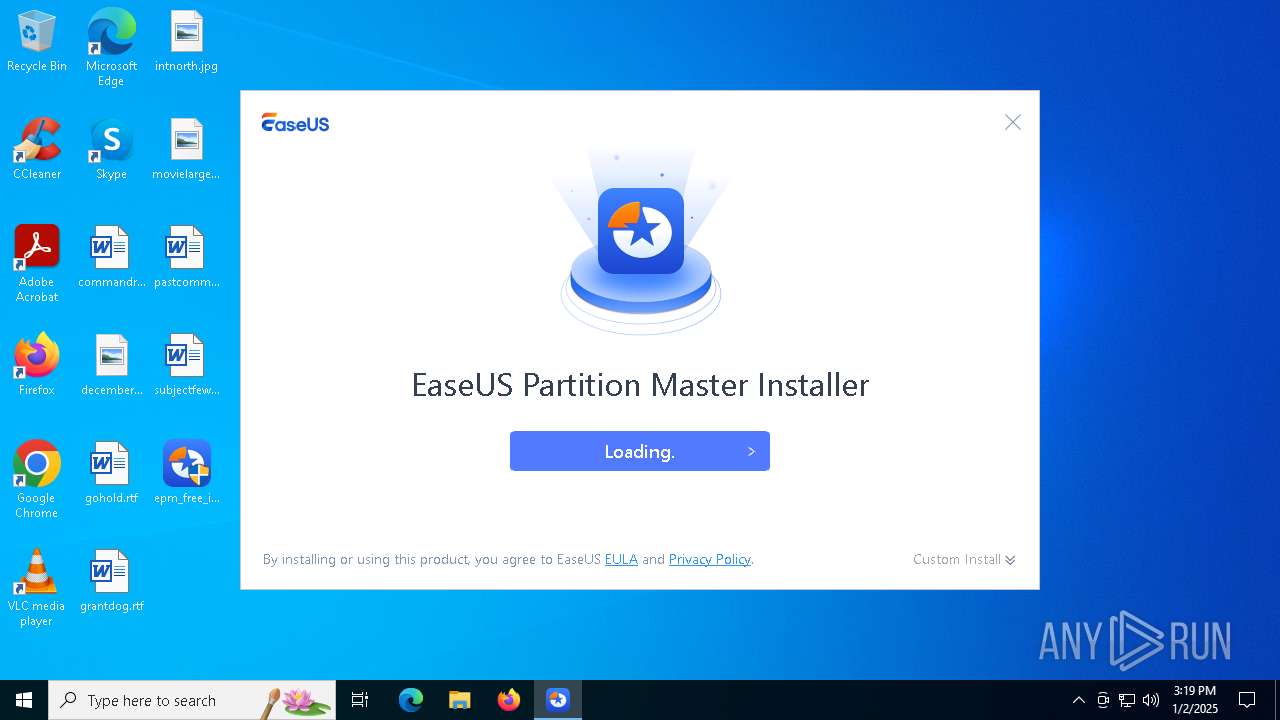The height and width of the screenshot is (720, 1280).
Task: Click the EaseUS logo in installer
Action: click(295, 123)
